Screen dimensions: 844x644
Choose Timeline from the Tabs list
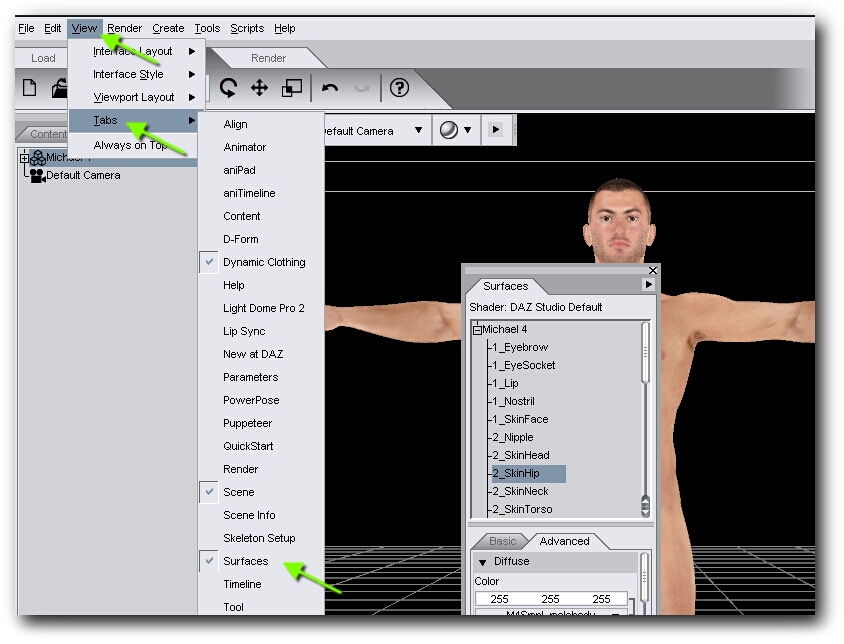[262, 584]
